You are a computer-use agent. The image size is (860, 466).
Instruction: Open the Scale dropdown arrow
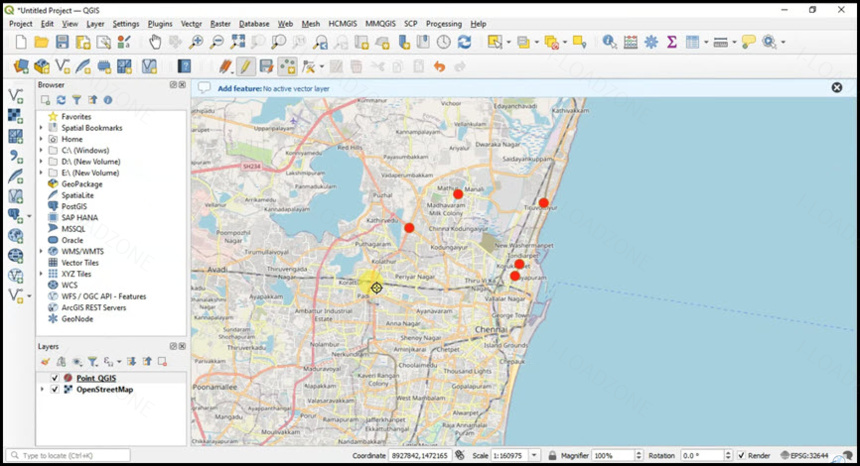534,456
